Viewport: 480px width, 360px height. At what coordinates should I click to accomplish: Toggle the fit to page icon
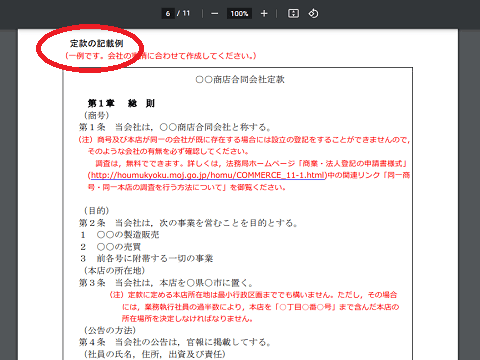pos(293,13)
